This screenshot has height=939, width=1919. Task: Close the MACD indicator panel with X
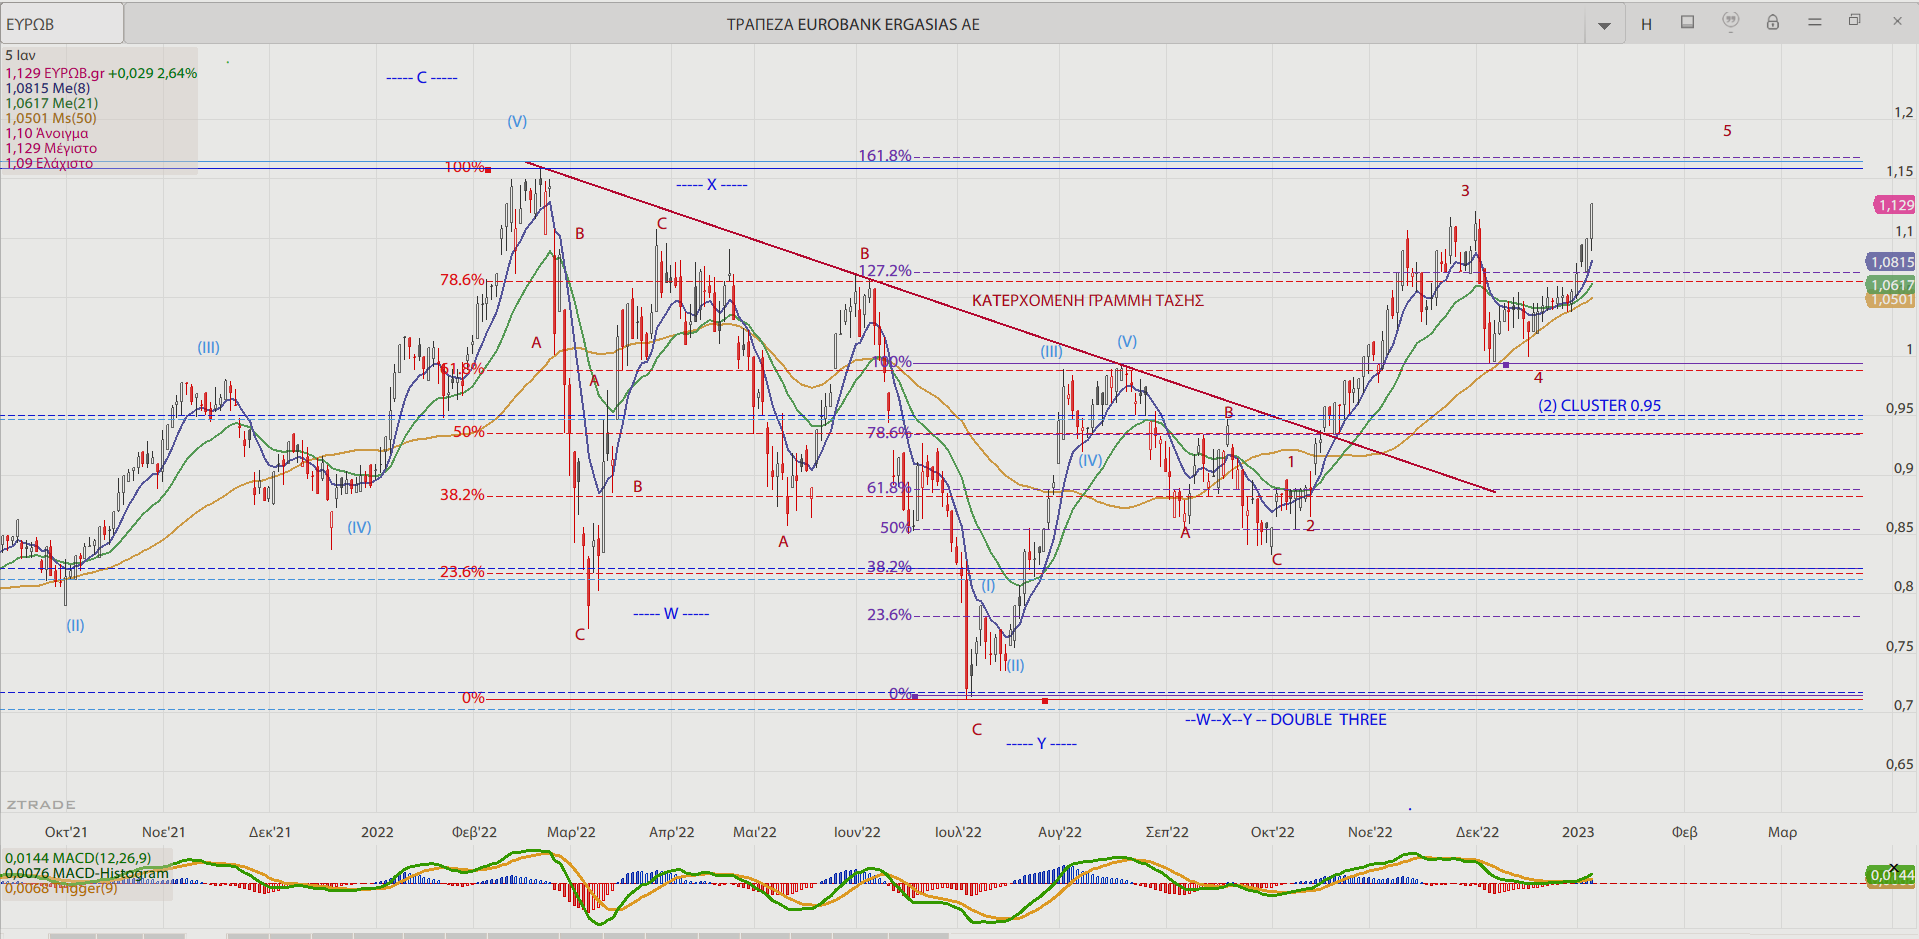pyautogui.click(x=1893, y=868)
